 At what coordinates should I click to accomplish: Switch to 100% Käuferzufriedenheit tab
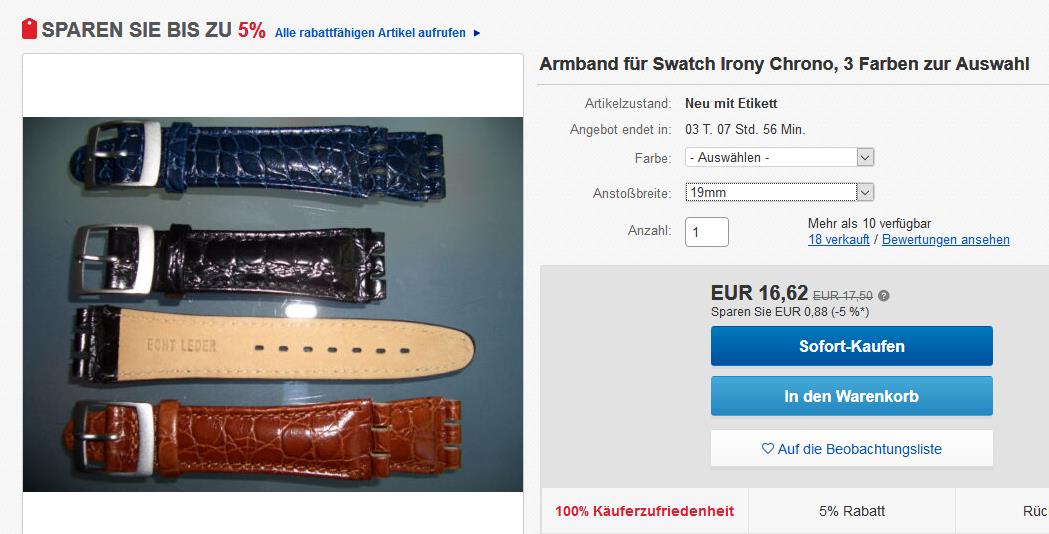644,511
